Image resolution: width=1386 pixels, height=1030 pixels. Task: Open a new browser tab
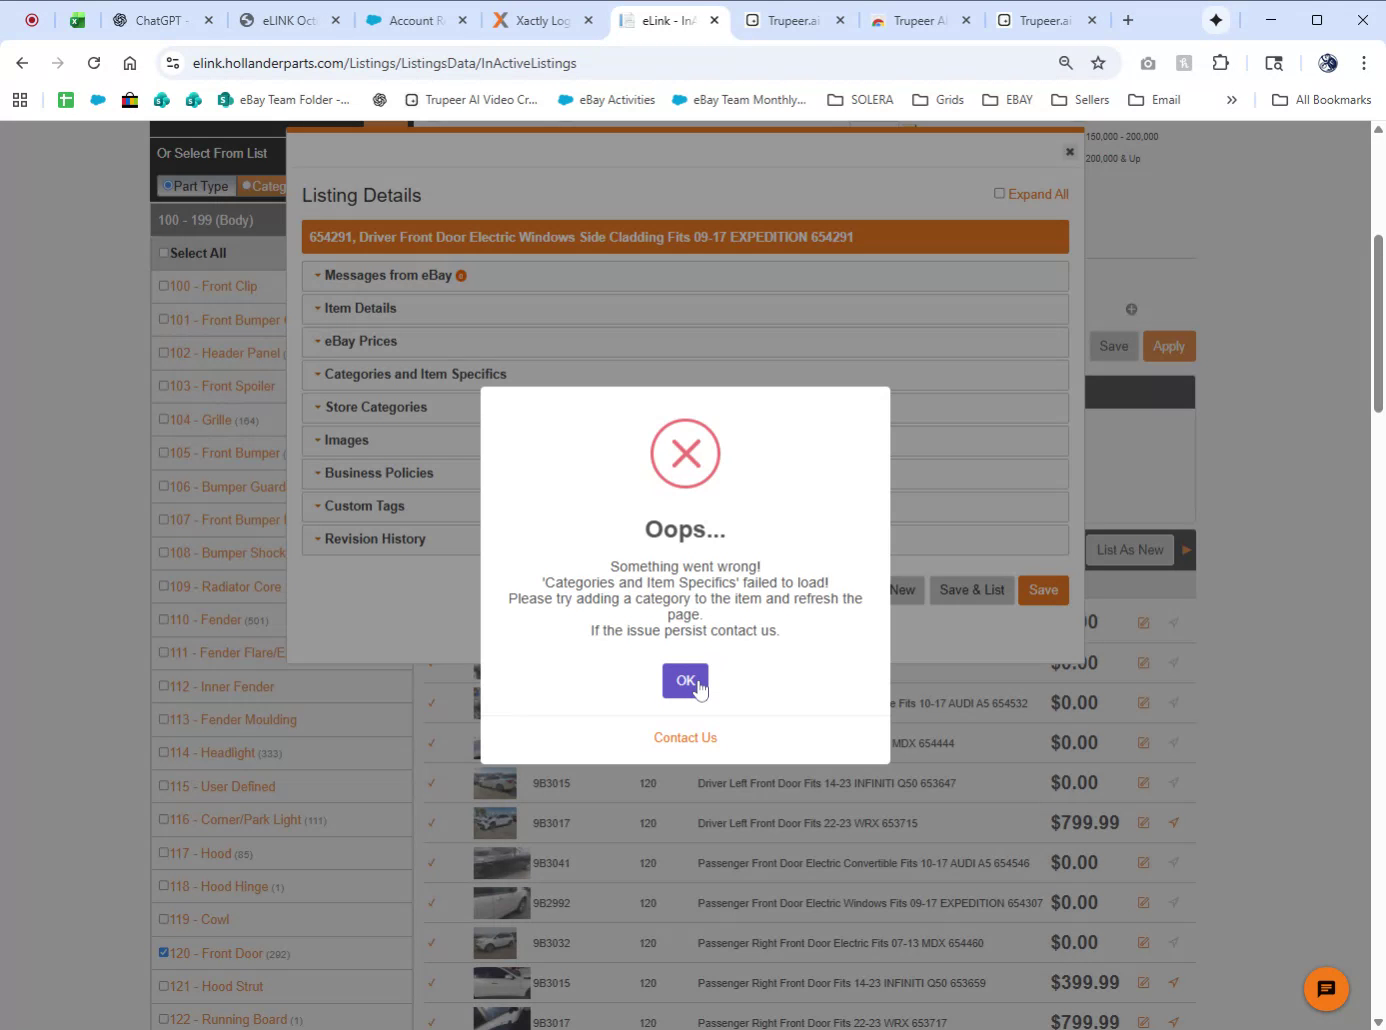click(1128, 20)
